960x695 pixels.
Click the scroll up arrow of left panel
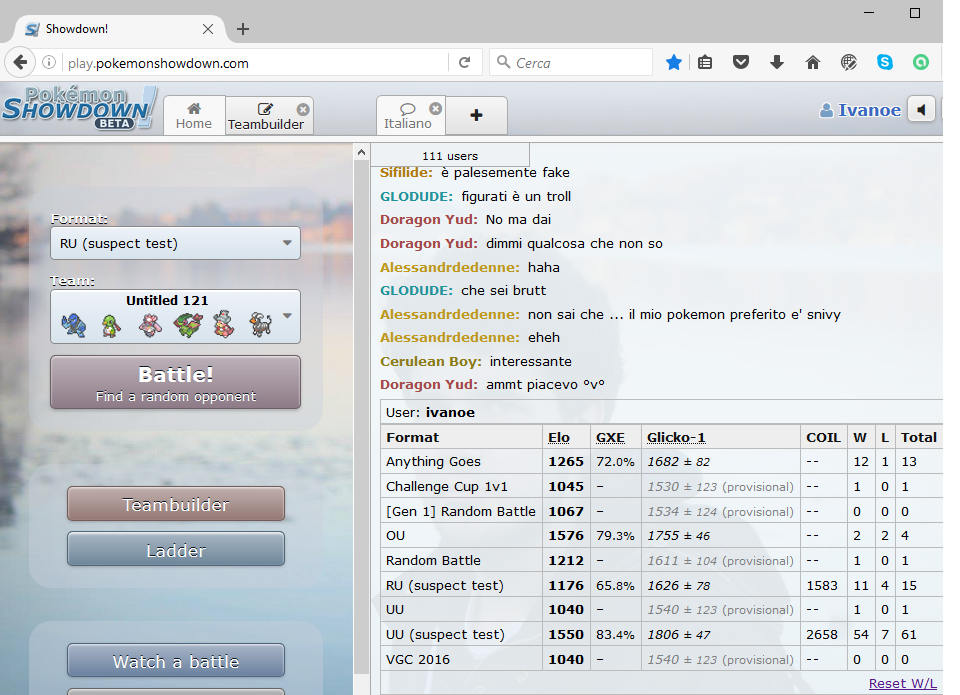pos(361,152)
